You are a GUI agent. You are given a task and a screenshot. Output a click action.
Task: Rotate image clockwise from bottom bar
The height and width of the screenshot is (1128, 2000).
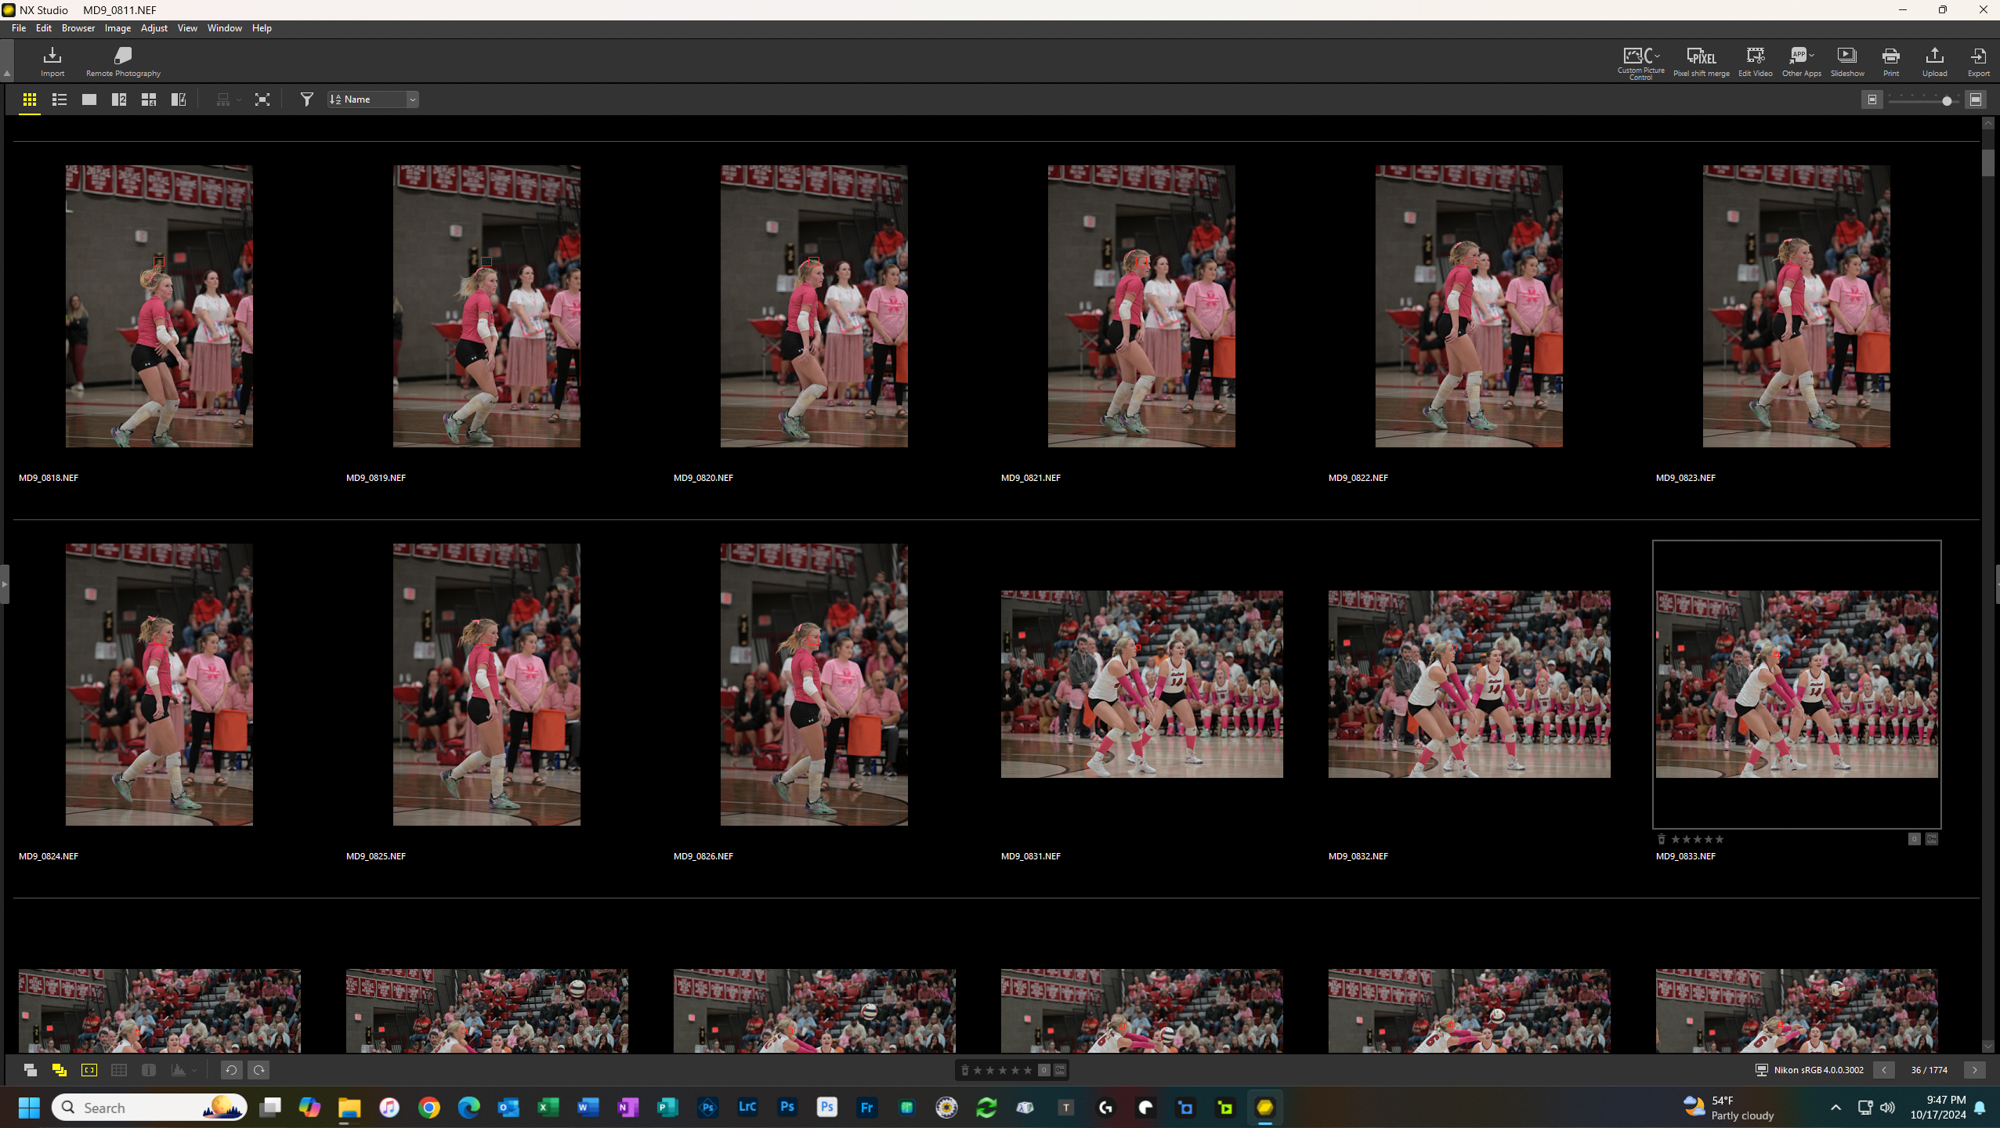[x=258, y=1070]
